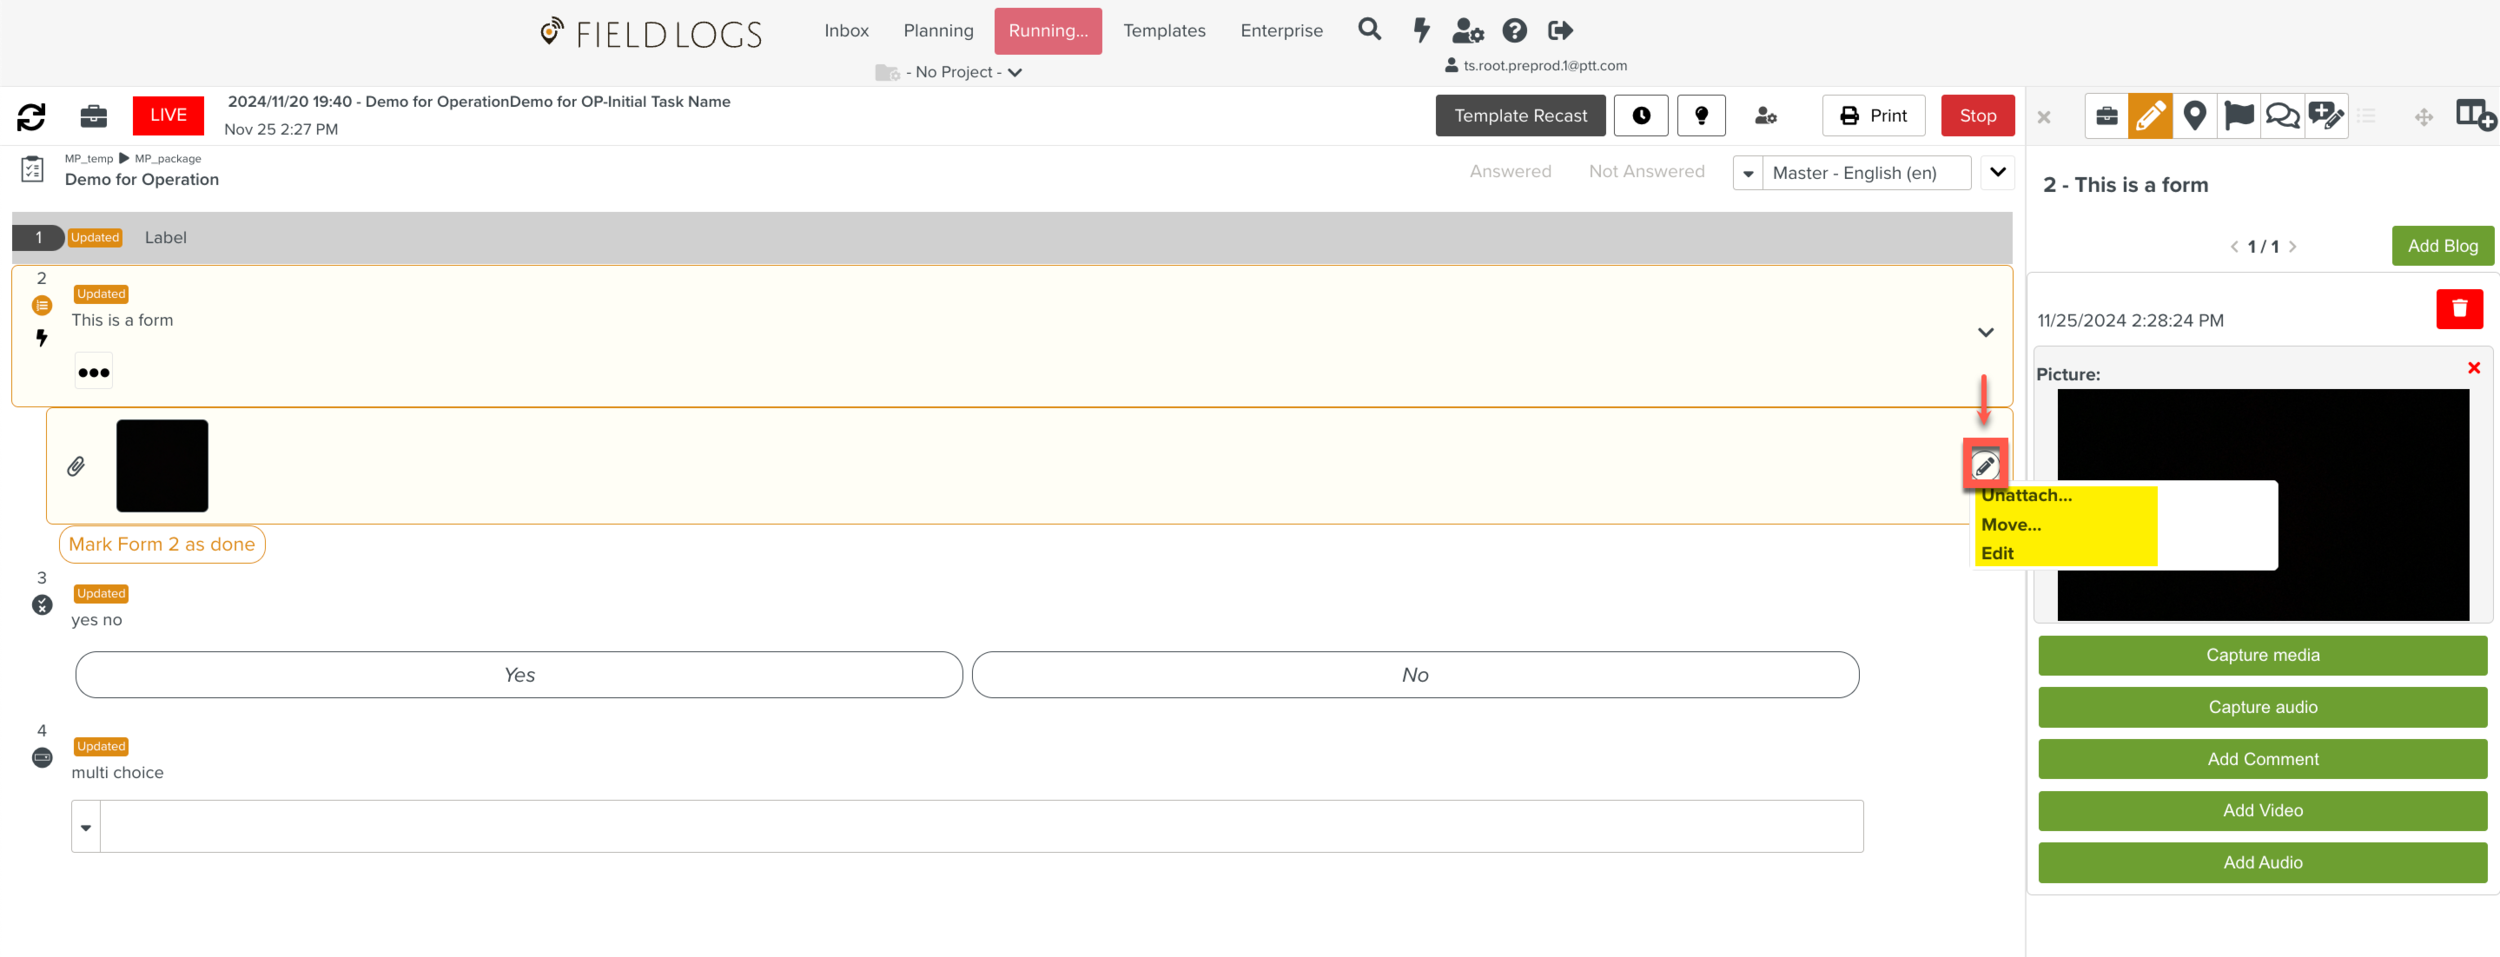Image resolution: width=2500 pixels, height=957 pixels.
Task: Click the search magnifier icon in top navigation
Action: tap(1369, 30)
